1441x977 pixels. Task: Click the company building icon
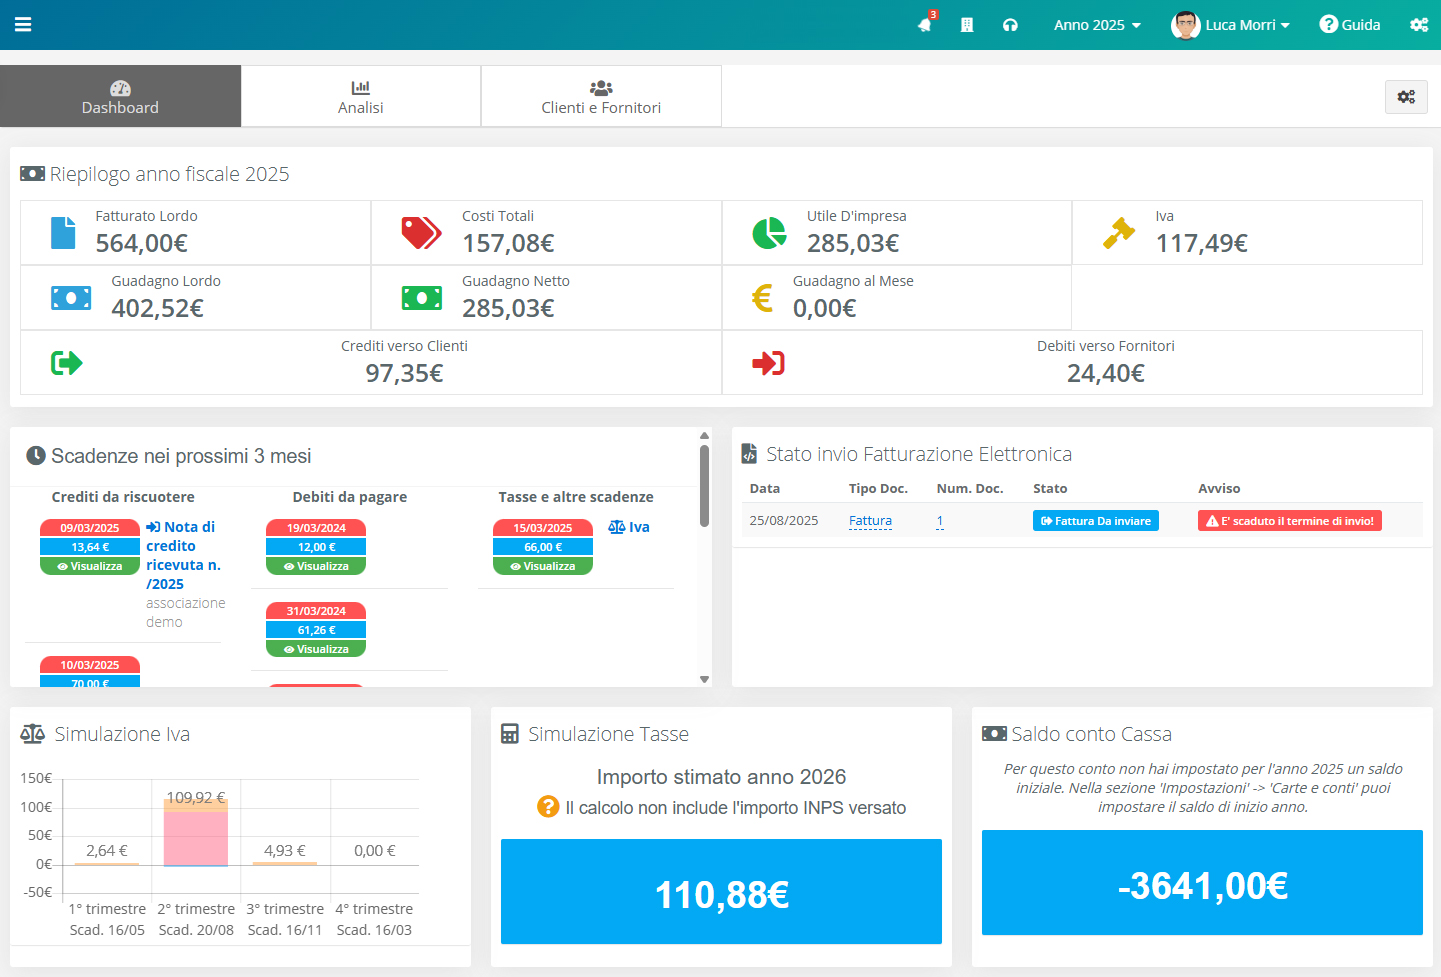(x=967, y=25)
